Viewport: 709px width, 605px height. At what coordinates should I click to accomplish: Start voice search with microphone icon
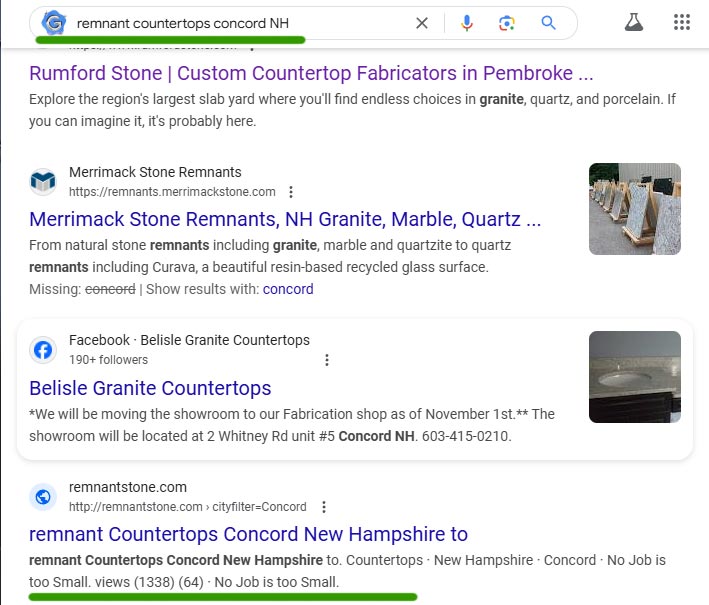coord(467,23)
